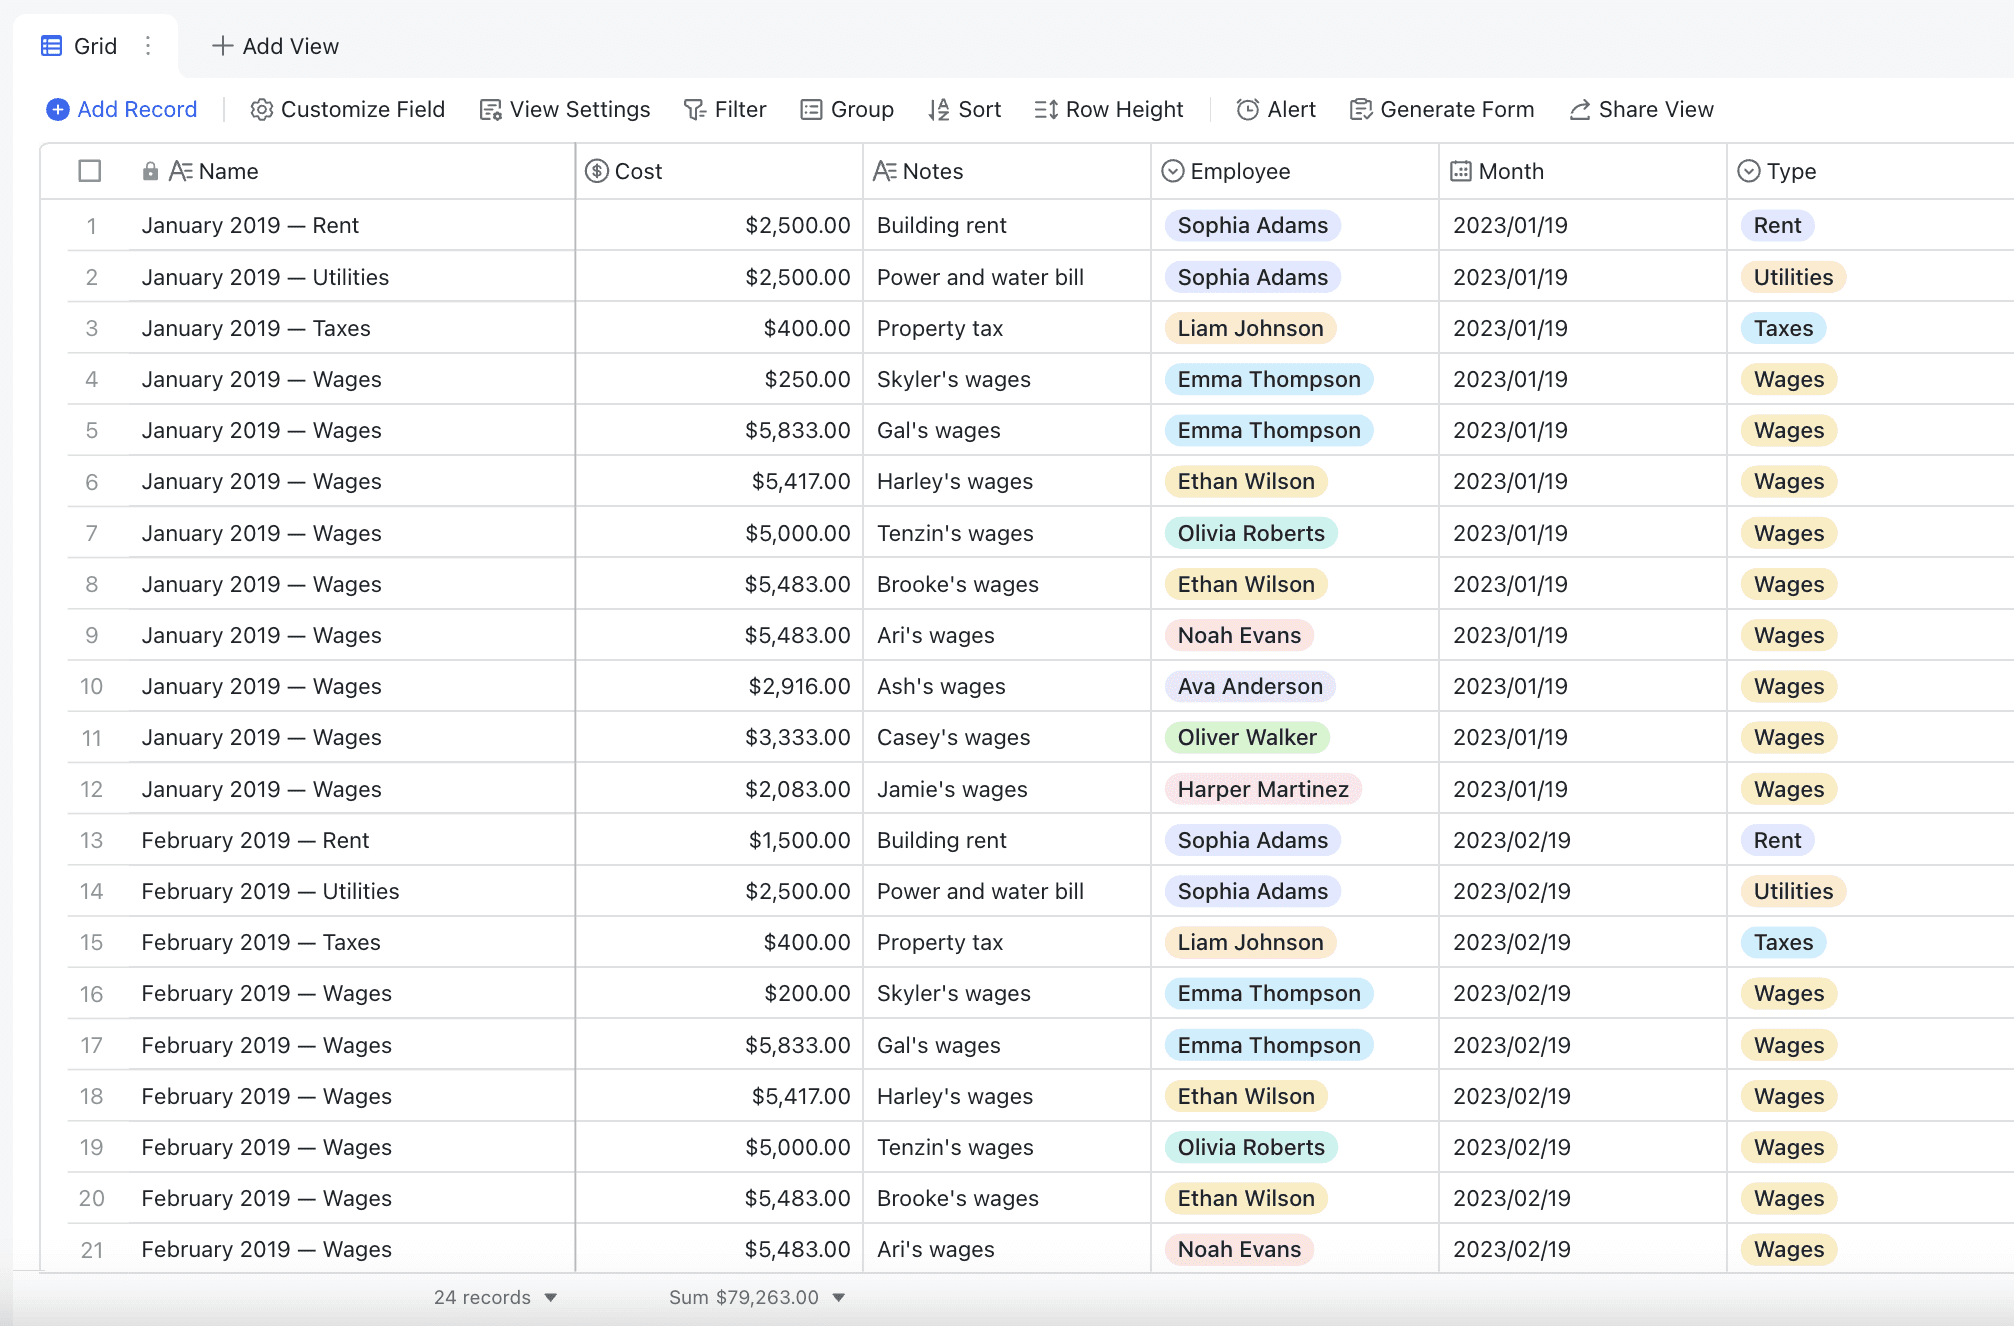Expand the 24 records dropdown arrow
Screen dimensions: 2014x1326
click(550, 1298)
